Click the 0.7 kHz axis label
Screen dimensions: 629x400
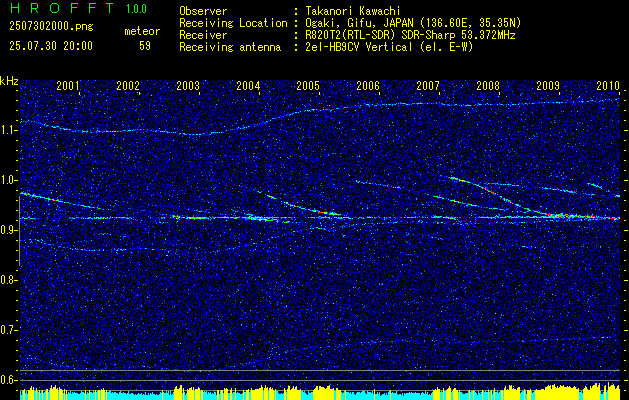[8, 330]
